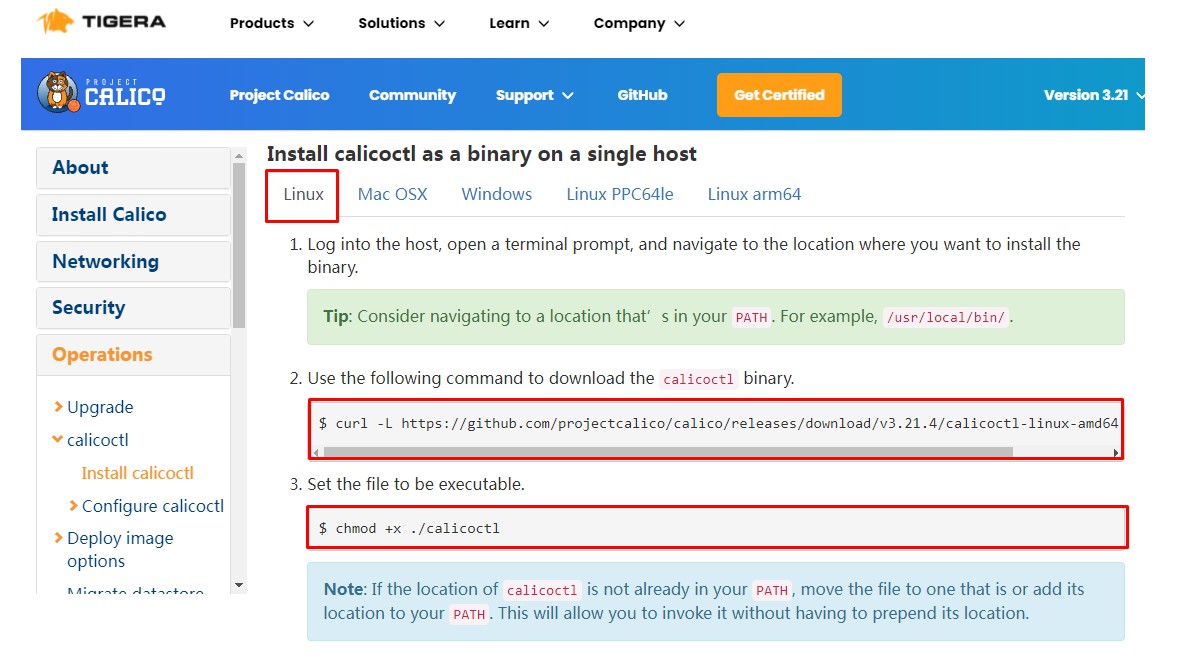Open the Community page
The image size is (1179, 665).
412,95
